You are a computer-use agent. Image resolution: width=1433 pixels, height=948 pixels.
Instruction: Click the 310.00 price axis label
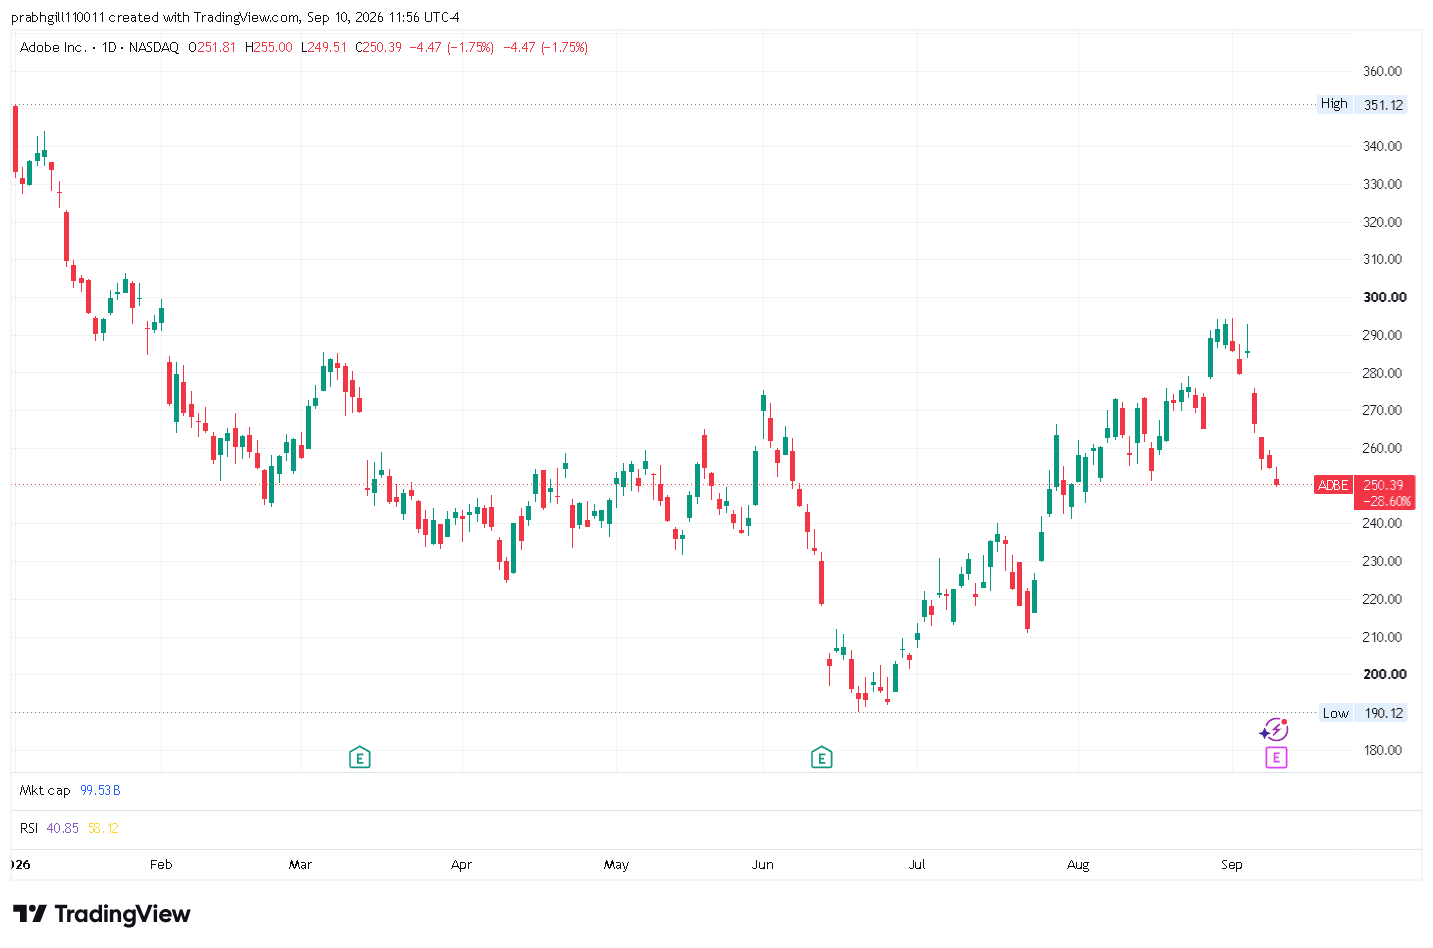tap(1383, 259)
